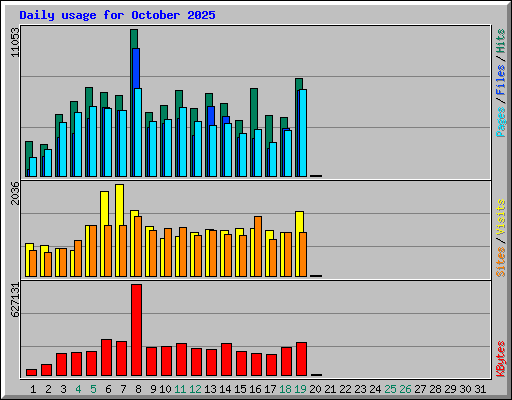Image resolution: width=512 pixels, height=400 pixels.
Task: Click the green weekend day label 26
Action: coord(405,389)
